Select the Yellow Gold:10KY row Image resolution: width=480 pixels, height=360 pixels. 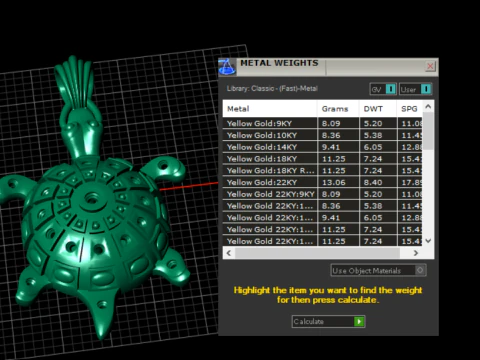[322, 135]
